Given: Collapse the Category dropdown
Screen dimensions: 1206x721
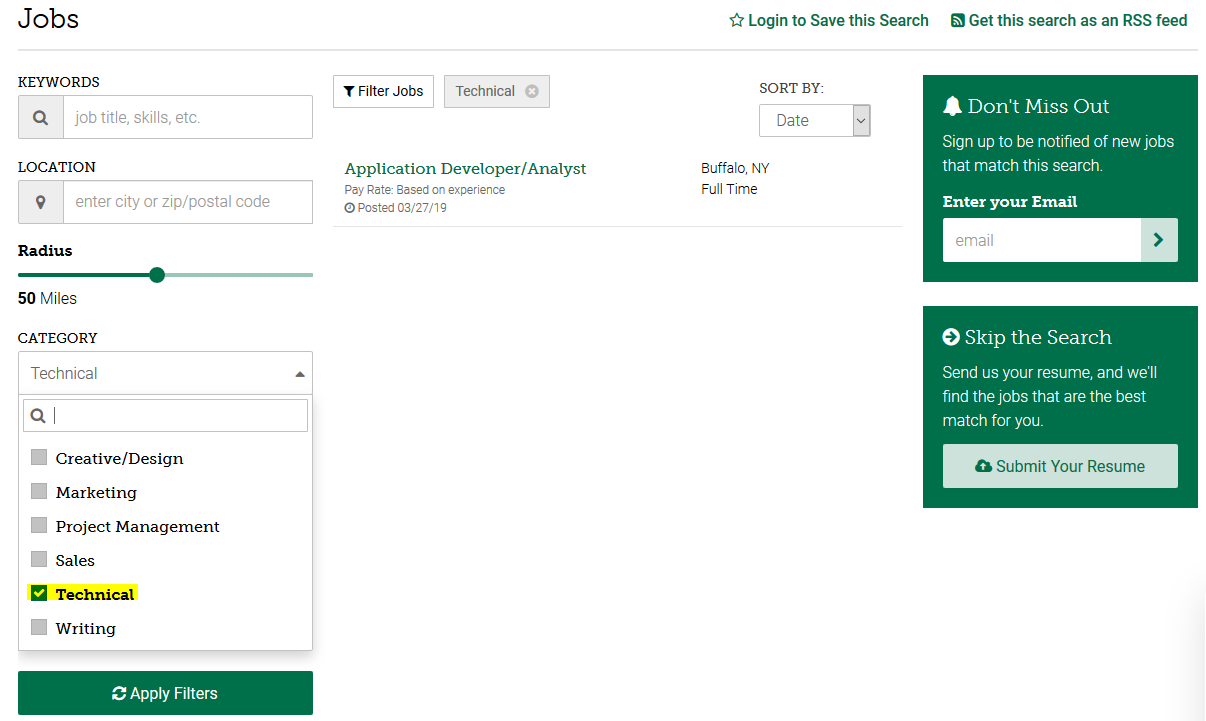Looking at the screenshot, I should [x=165, y=373].
